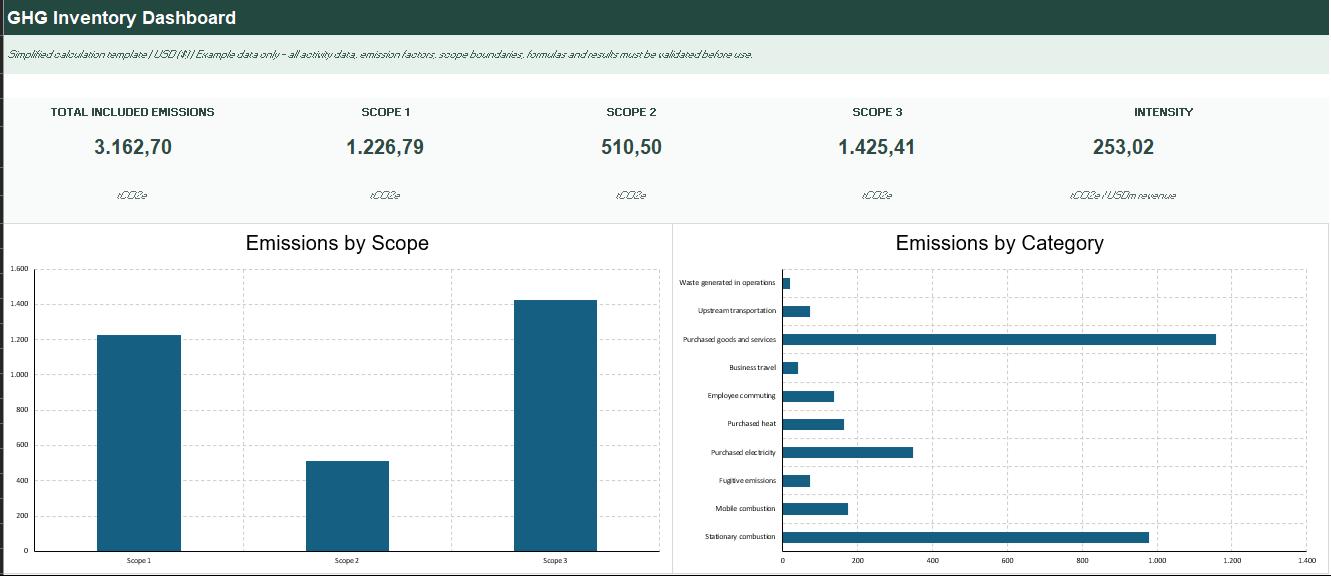Image resolution: width=1331 pixels, height=576 pixels.
Task: Click the 1.400 tick on the category chart axis
Action: point(1306,561)
